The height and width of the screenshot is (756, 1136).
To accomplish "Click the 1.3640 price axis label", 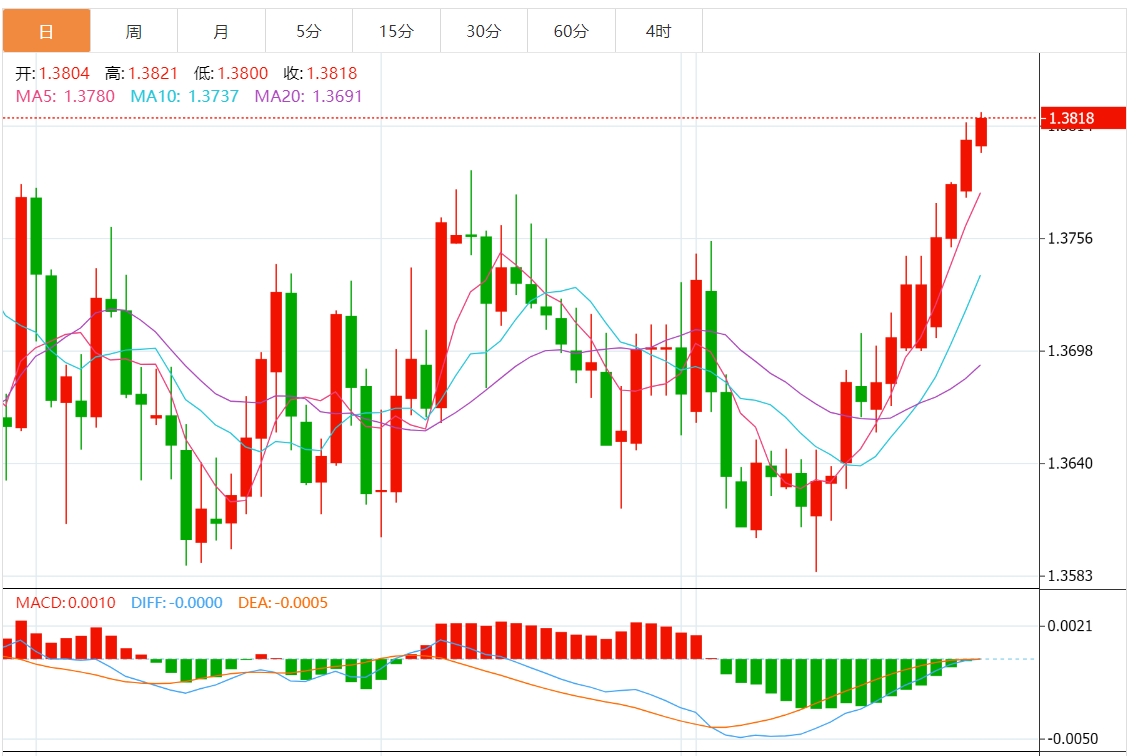I will tap(1070, 463).
